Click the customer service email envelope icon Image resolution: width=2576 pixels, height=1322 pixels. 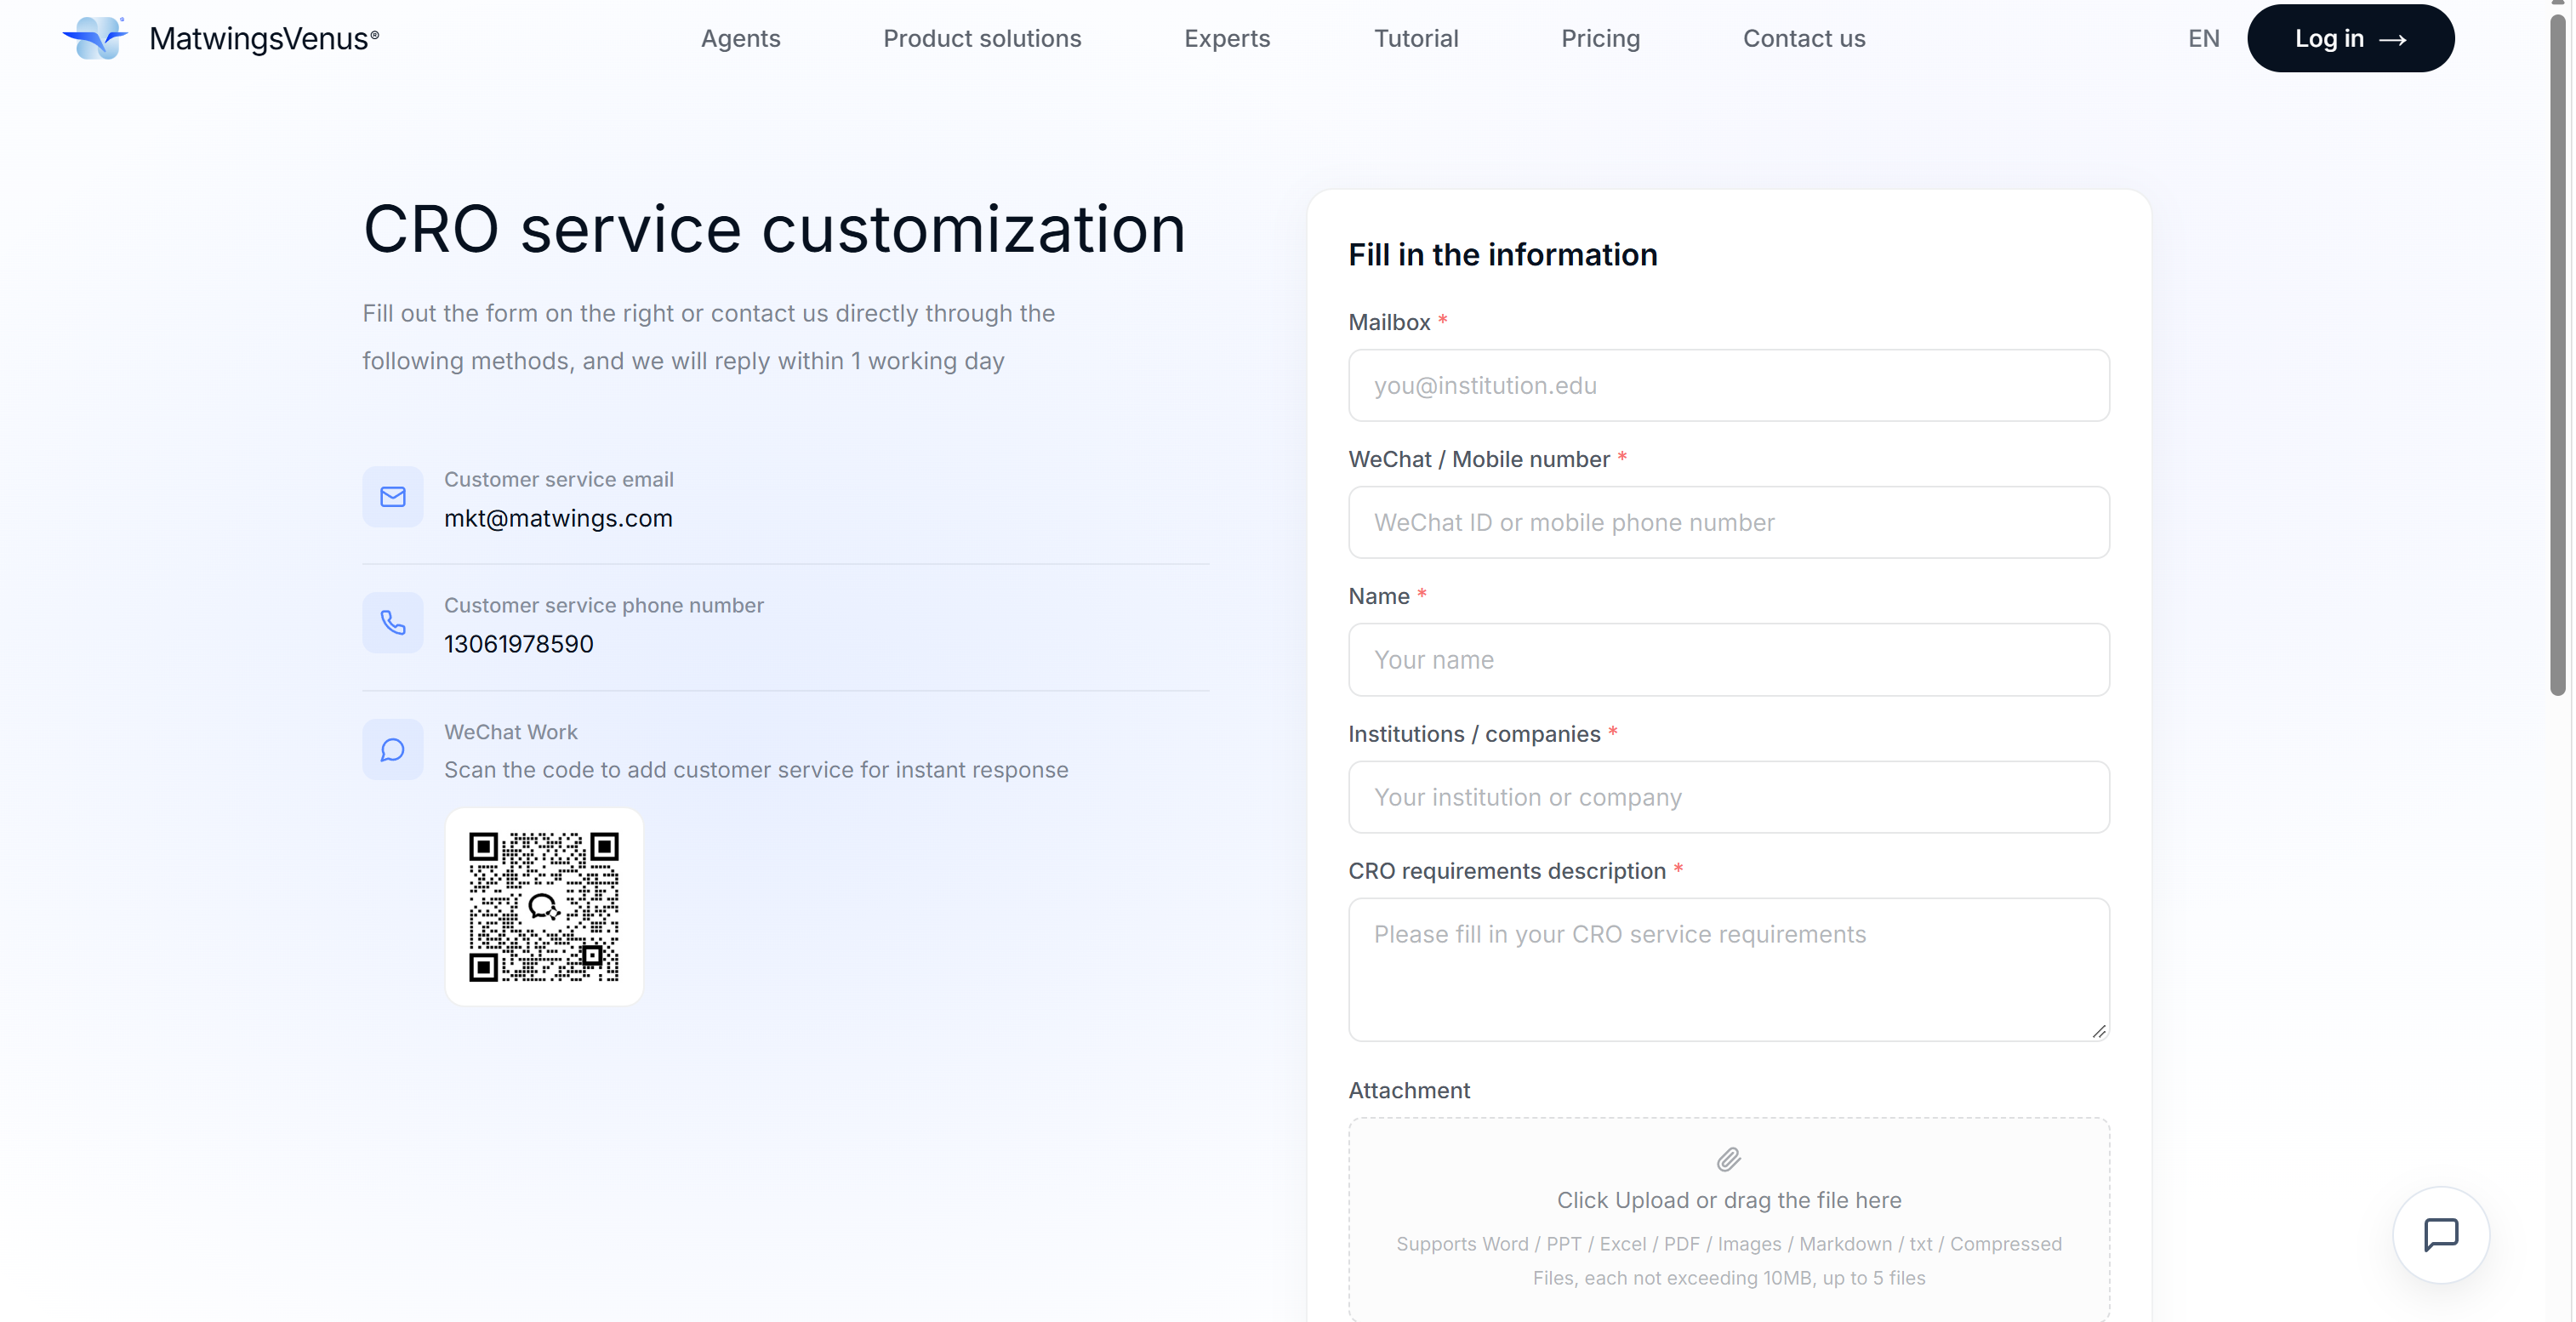click(393, 497)
